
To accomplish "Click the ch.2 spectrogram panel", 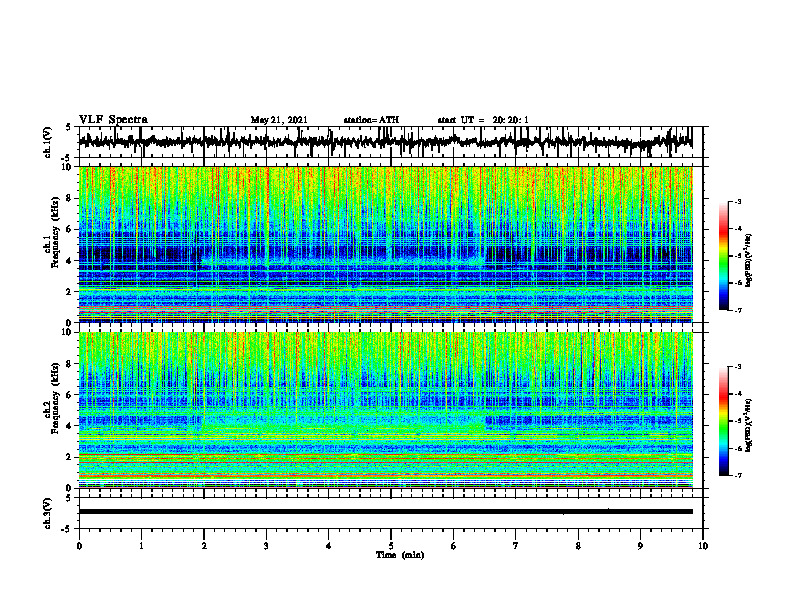I will (385, 410).
